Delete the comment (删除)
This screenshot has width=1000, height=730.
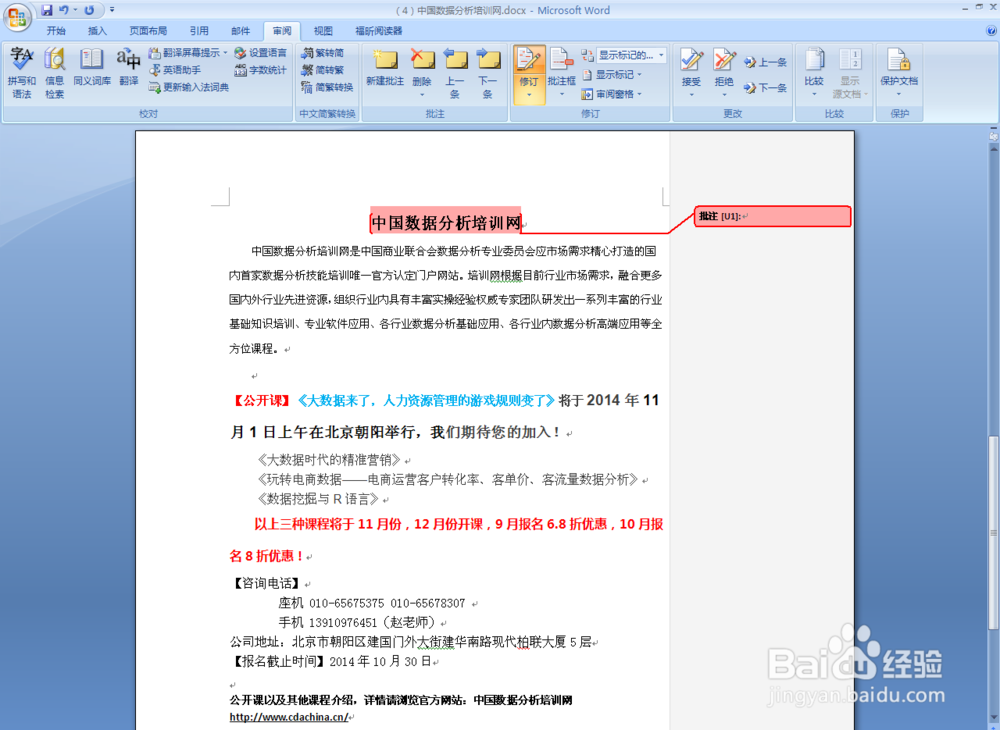[422, 64]
